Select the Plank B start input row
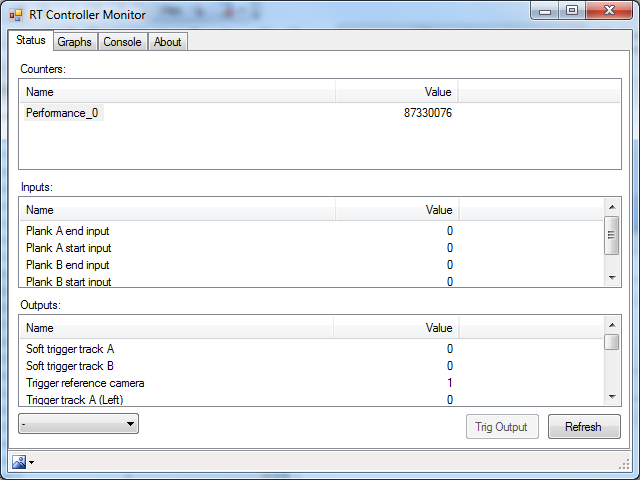 (68, 281)
